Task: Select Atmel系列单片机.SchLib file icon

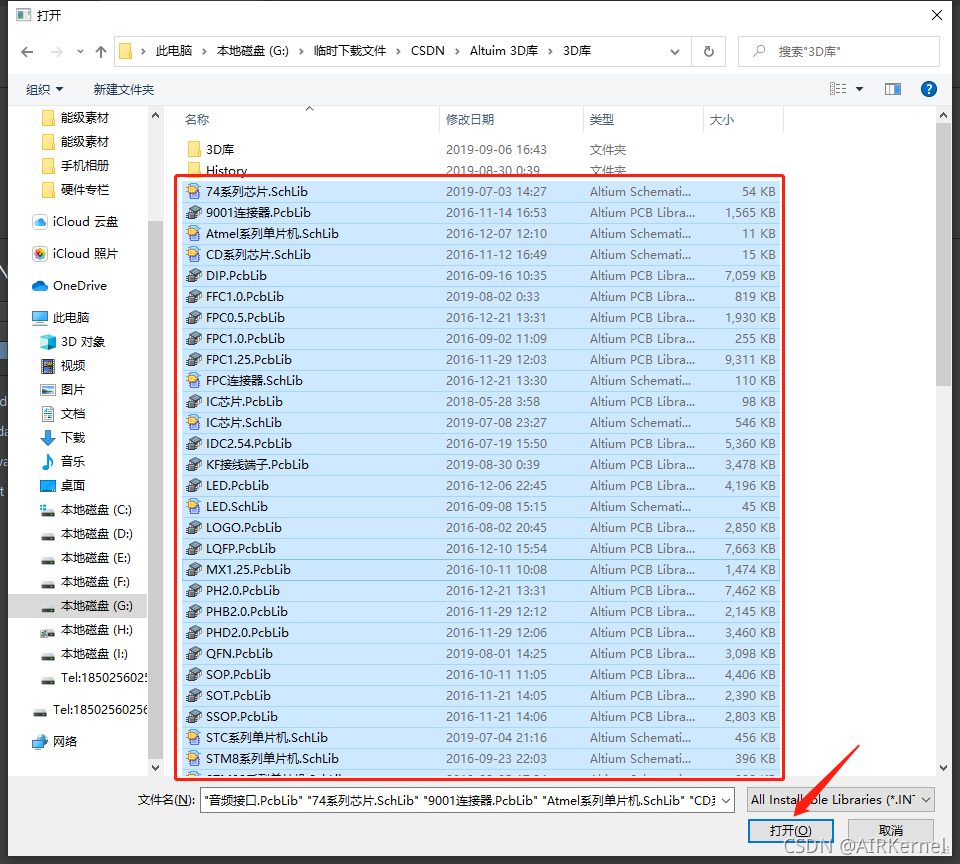Action: [x=193, y=233]
